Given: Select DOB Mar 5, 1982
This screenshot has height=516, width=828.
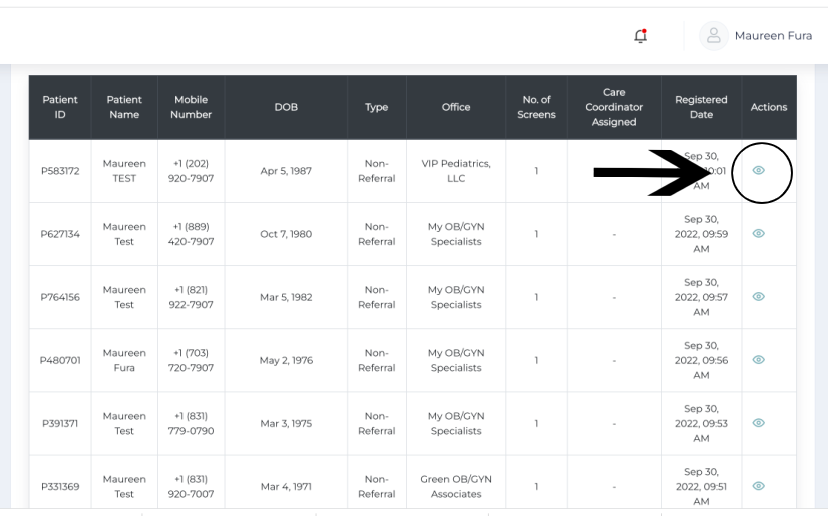Looking at the screenshot, I should (286, 297).
